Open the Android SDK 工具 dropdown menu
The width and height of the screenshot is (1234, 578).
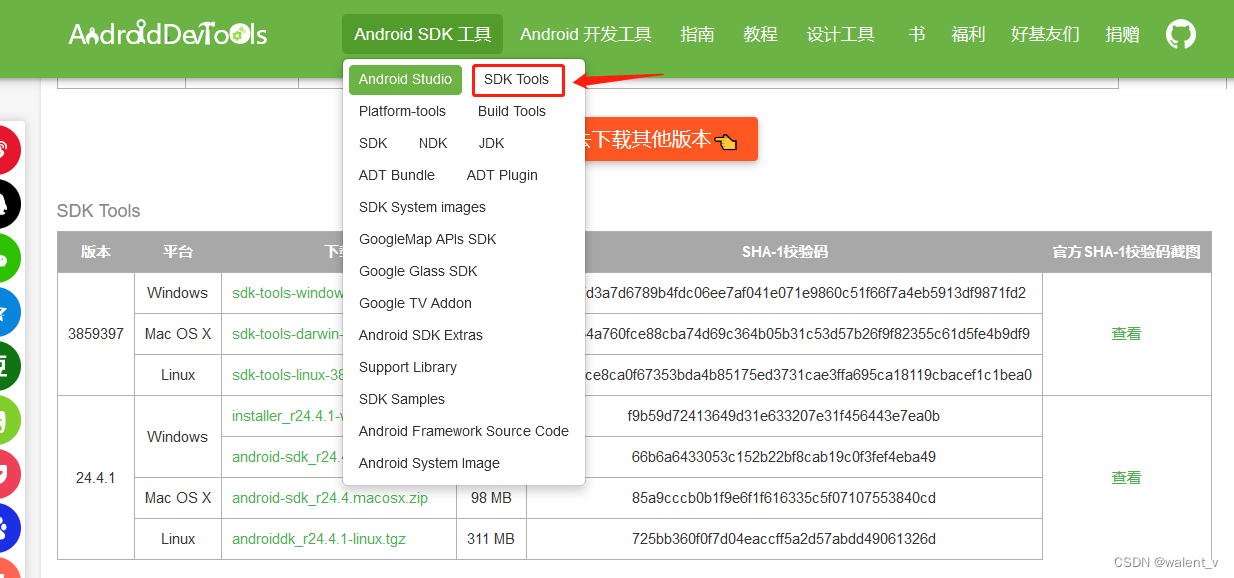[423, 34]
